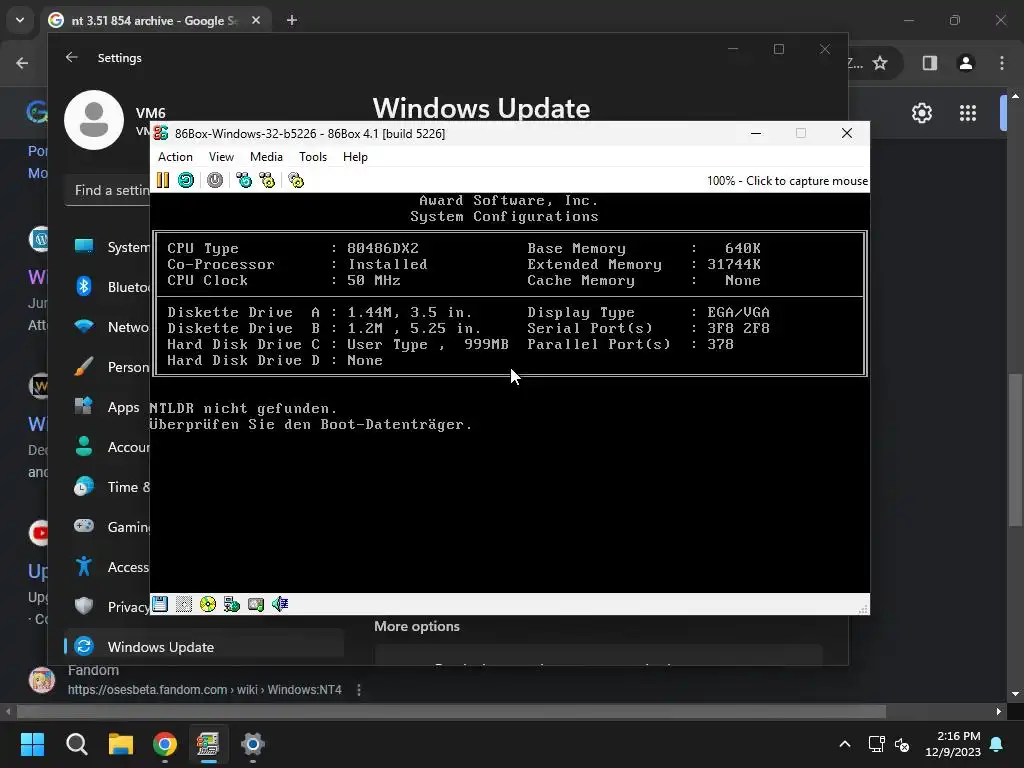The image size is (1024, 768).
Task: Send Ctrl+Alt+Esc via toolbar icon
Action: 267,180
